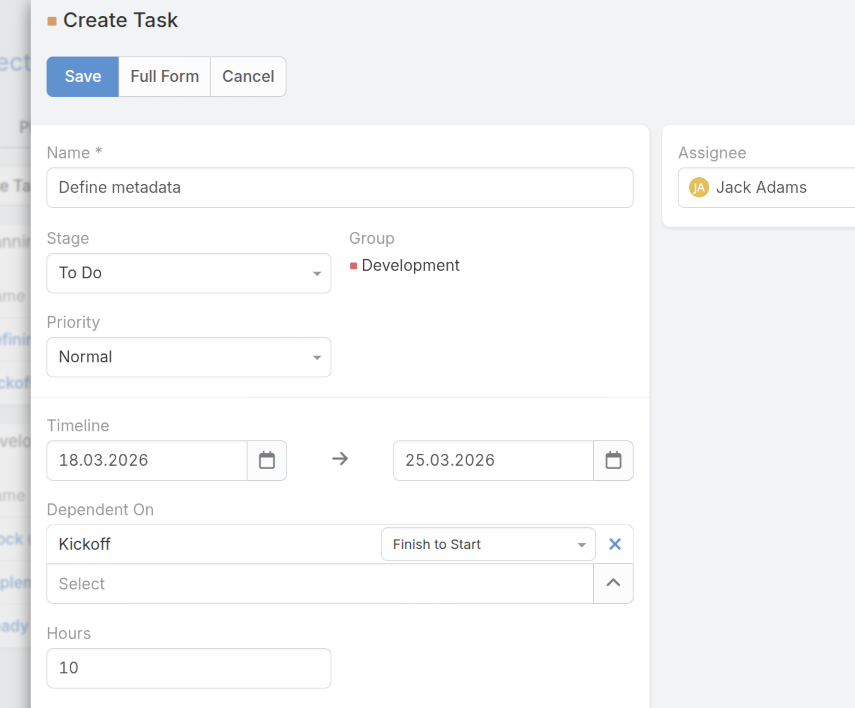Collapse the dependency select list chevron
This screenshot has height=708, width=855.
613,583
